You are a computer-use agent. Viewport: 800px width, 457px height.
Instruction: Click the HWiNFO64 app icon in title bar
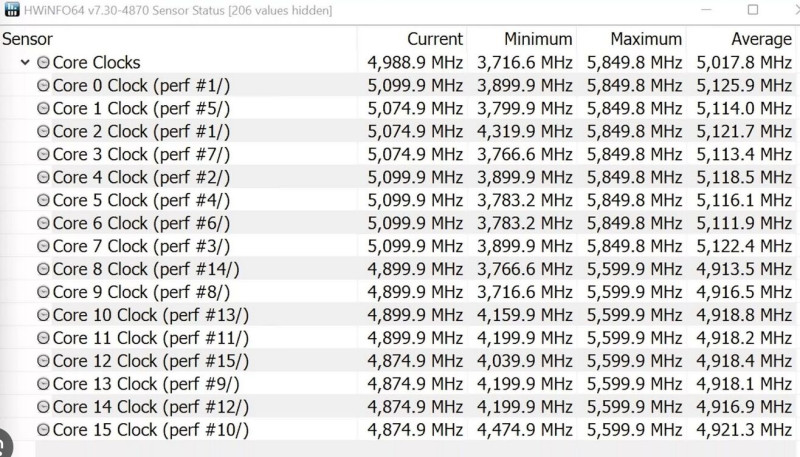(11, 10)
